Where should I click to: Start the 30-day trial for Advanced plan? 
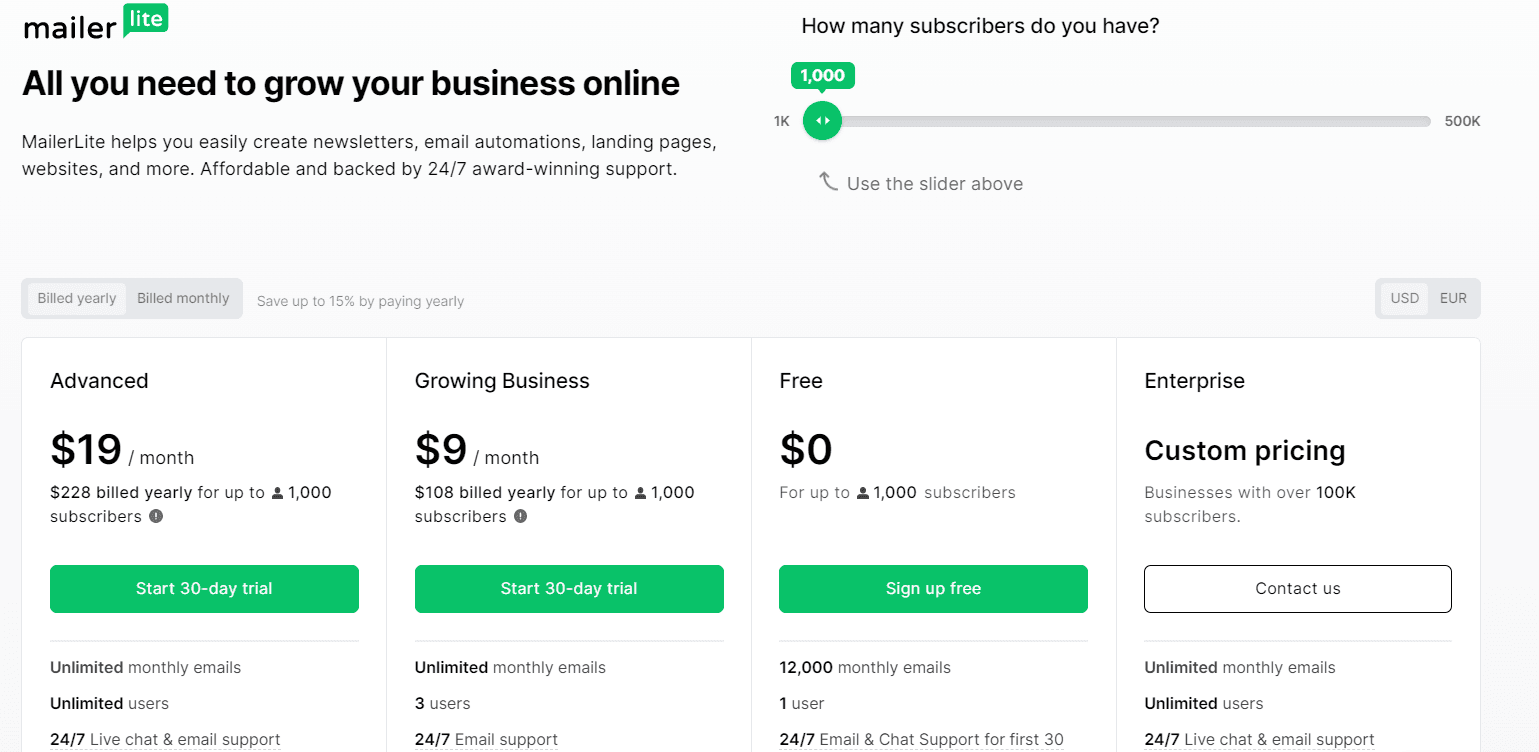pos(204,588)
